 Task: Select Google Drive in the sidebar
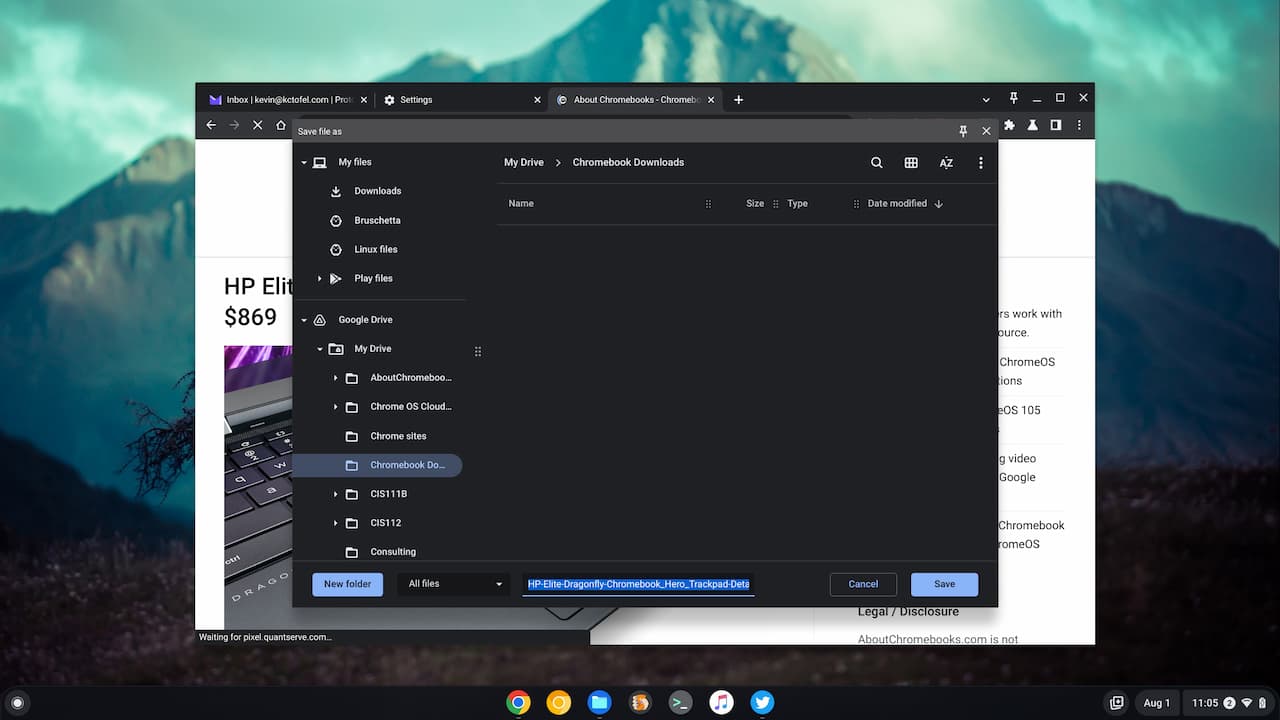click(x=365, y=320)
